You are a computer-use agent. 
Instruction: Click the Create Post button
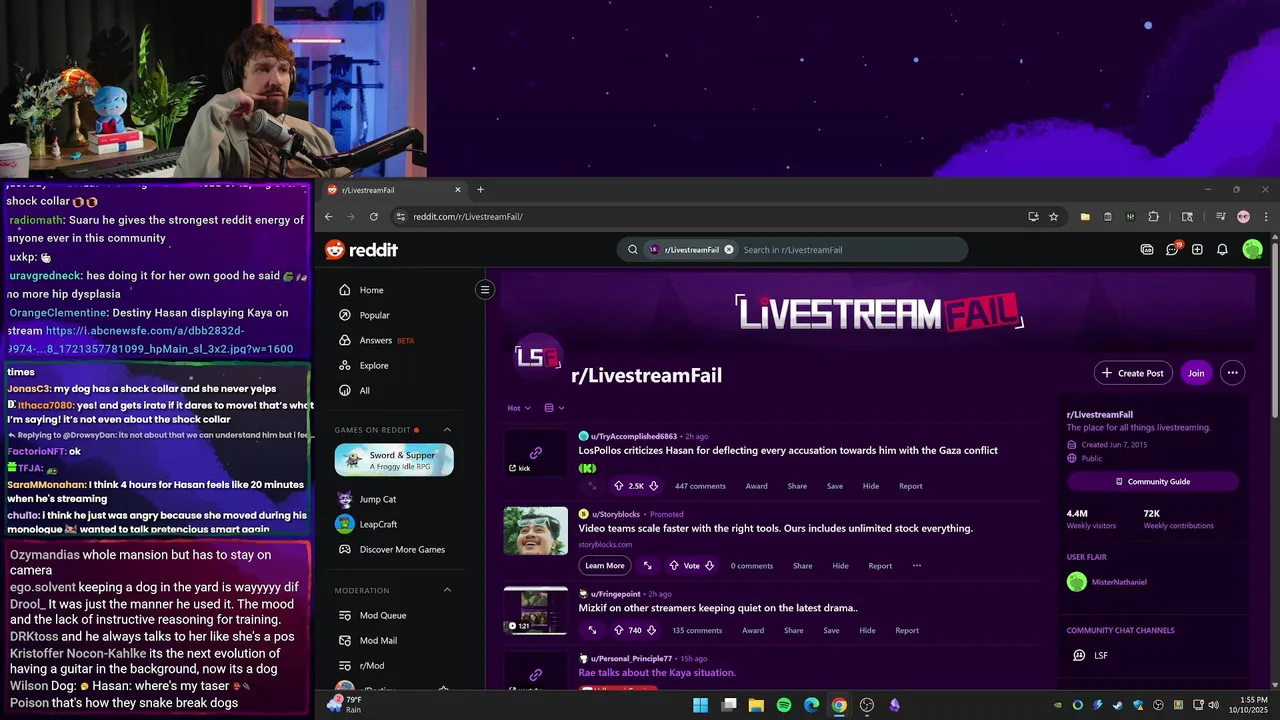click(1133, 373)
